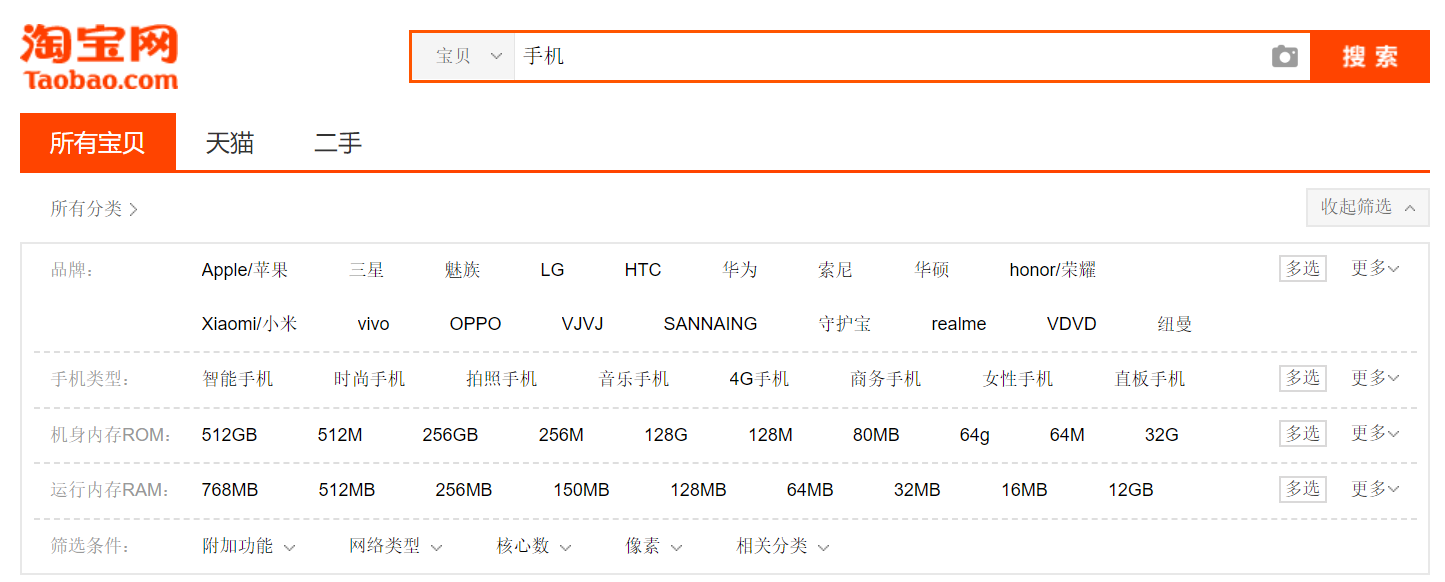Filter by brand SANNAING

[710, 324]
